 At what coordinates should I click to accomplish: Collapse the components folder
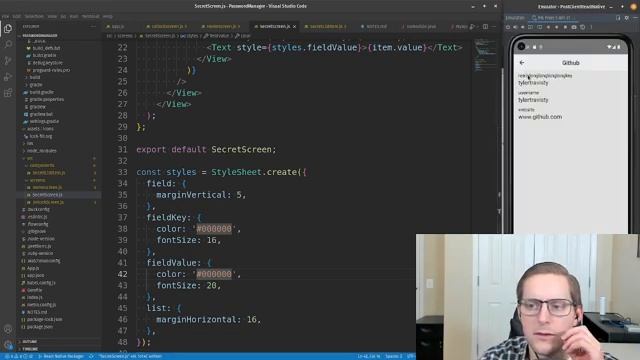[x=42, y=166]
